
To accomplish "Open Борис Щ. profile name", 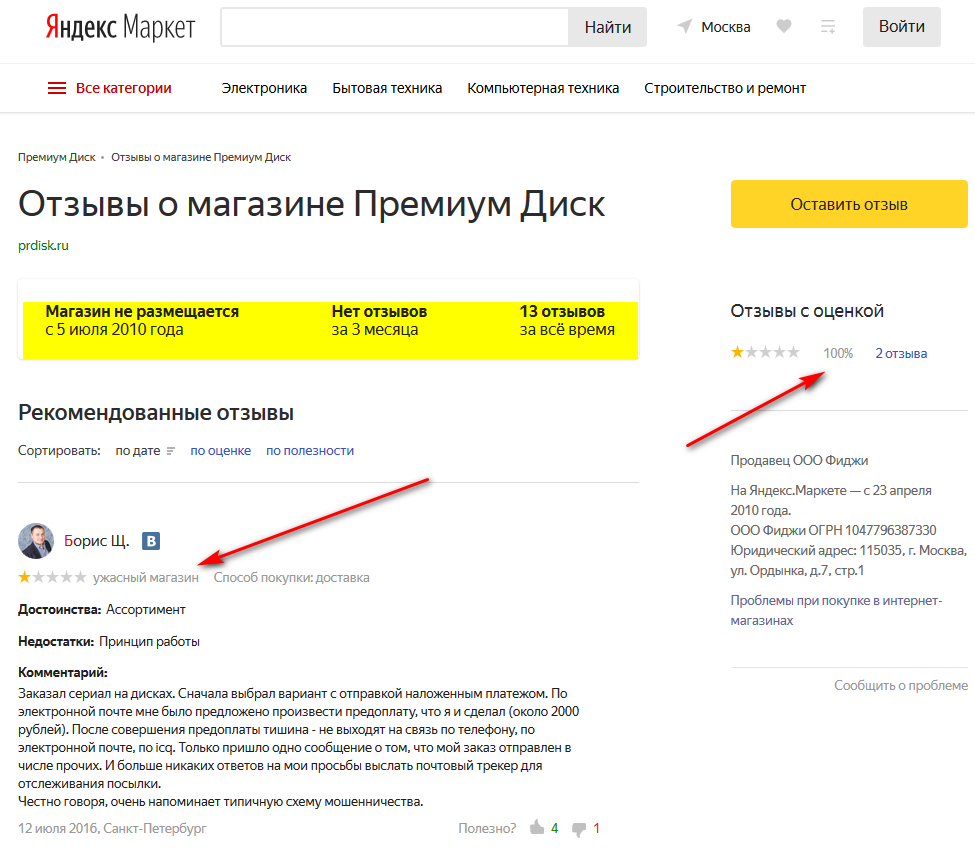I will point(96,541).
